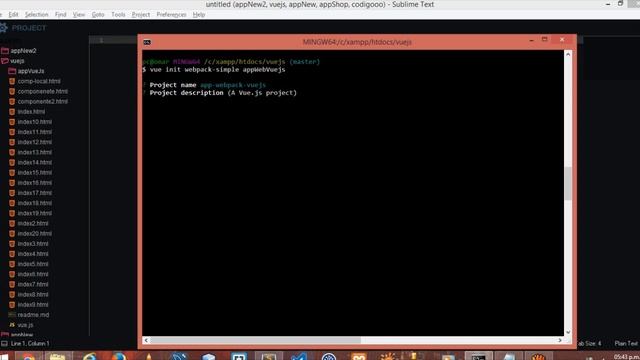Open index12.html in the sidebar

pyautogui.click(x=35, y=142)
